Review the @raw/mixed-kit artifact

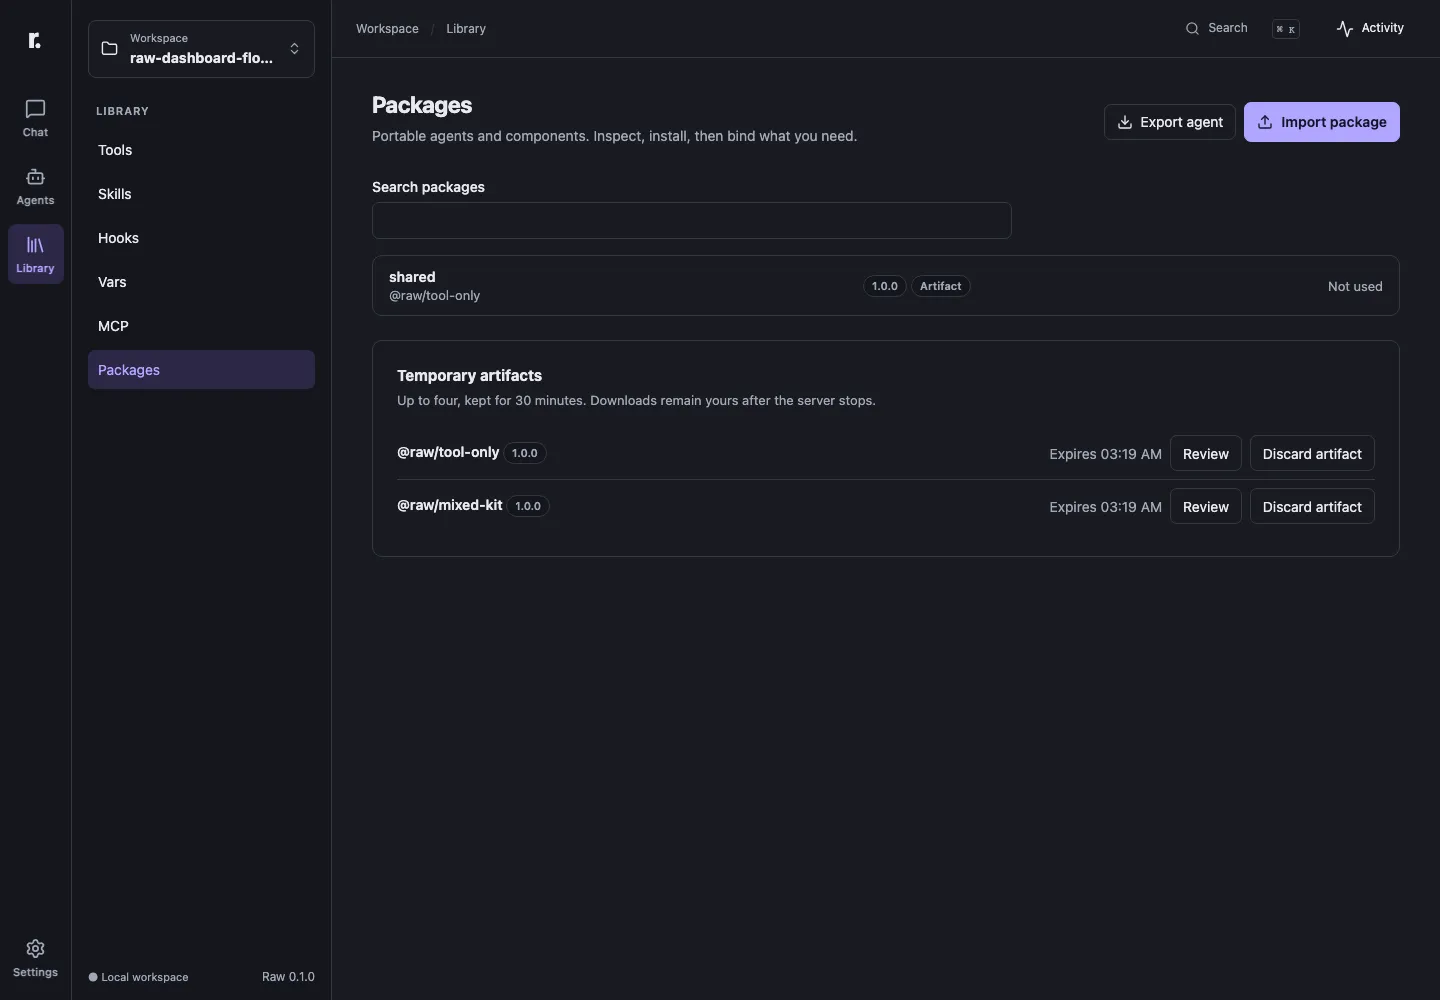click(x=1206, y=507)
